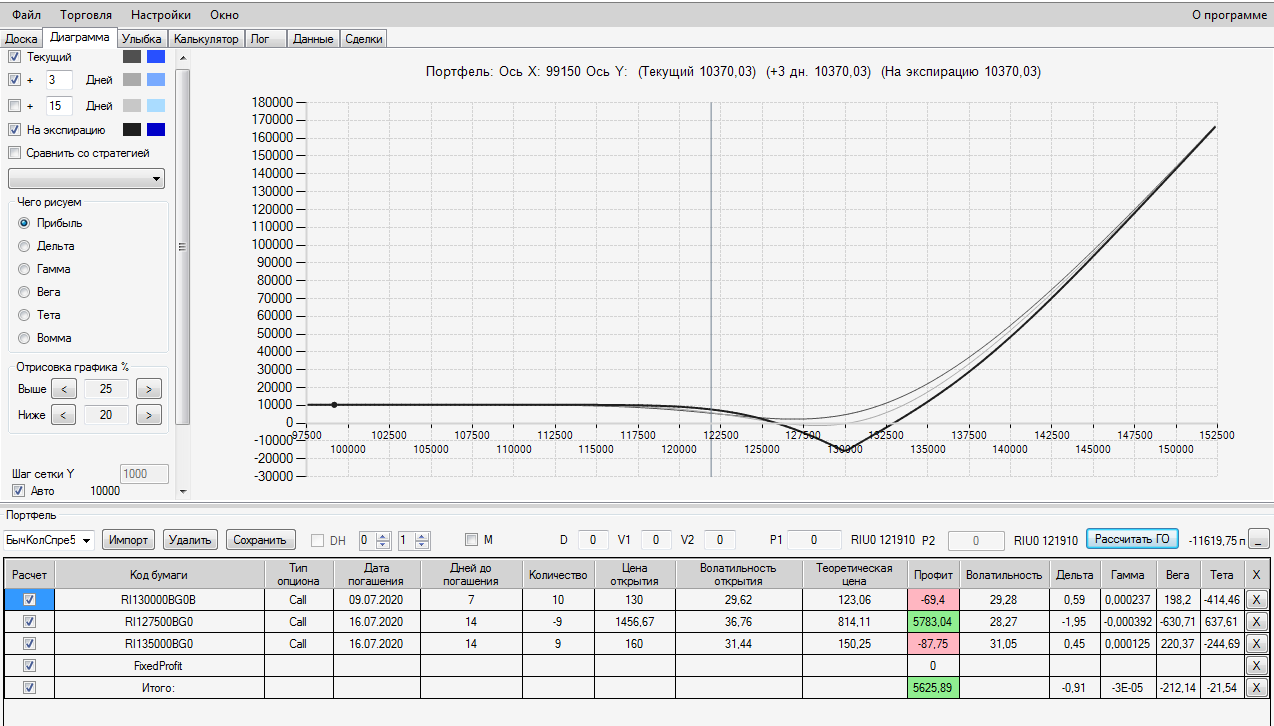The width and height of the screenshot is (1274, 726).
Task: Select the Прибыль radio button
Action: click(x=25, y=223)
